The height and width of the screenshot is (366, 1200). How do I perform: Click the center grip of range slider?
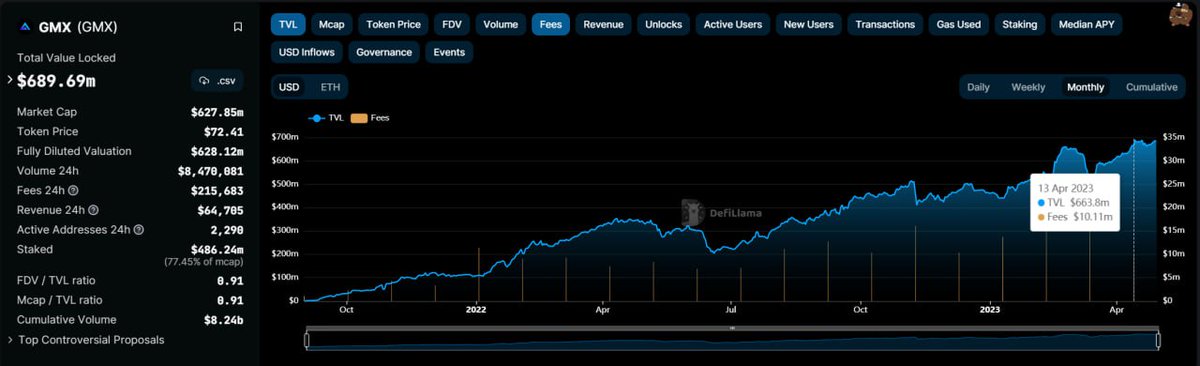732,328
